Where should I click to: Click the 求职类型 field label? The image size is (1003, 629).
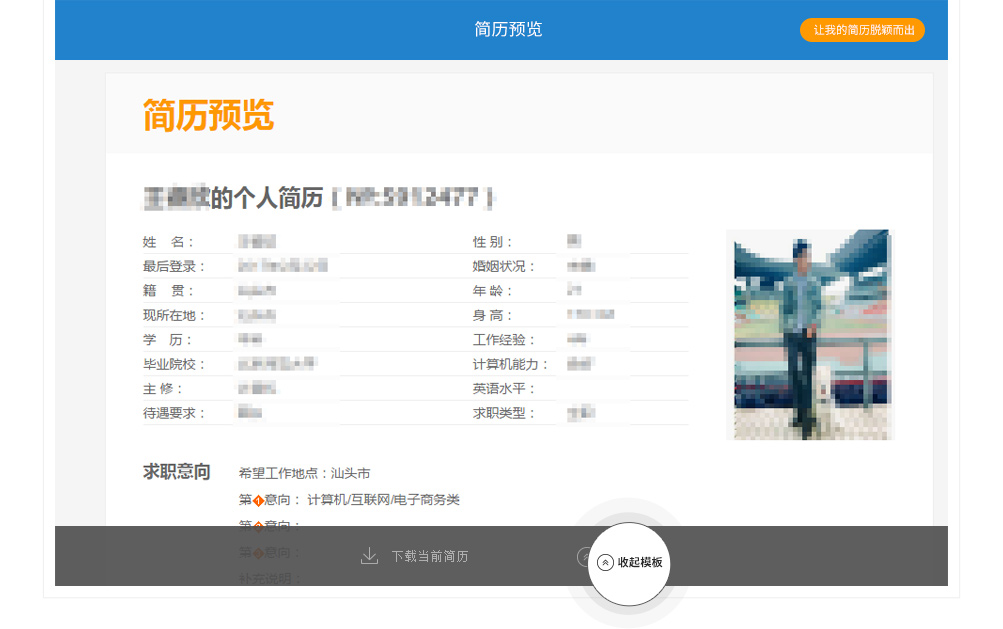tap(504, 414)
